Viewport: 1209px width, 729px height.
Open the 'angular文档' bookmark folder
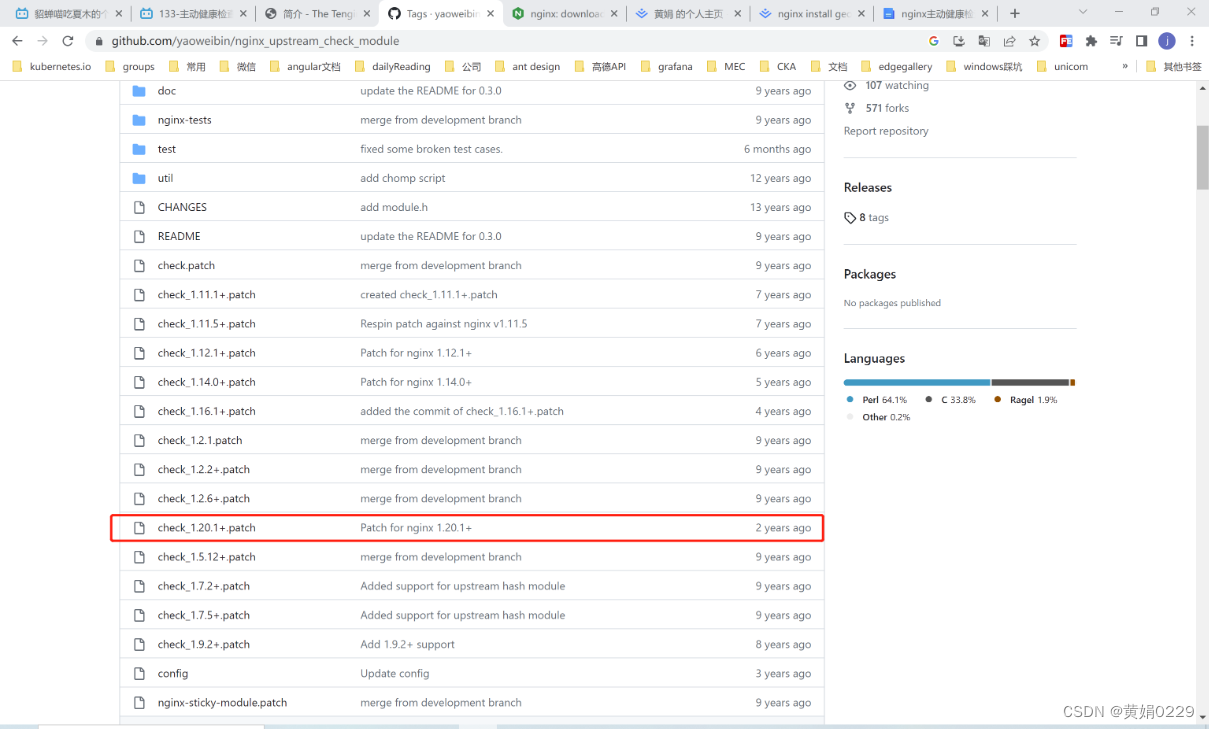pyautogui.click(x=305, y=66)
